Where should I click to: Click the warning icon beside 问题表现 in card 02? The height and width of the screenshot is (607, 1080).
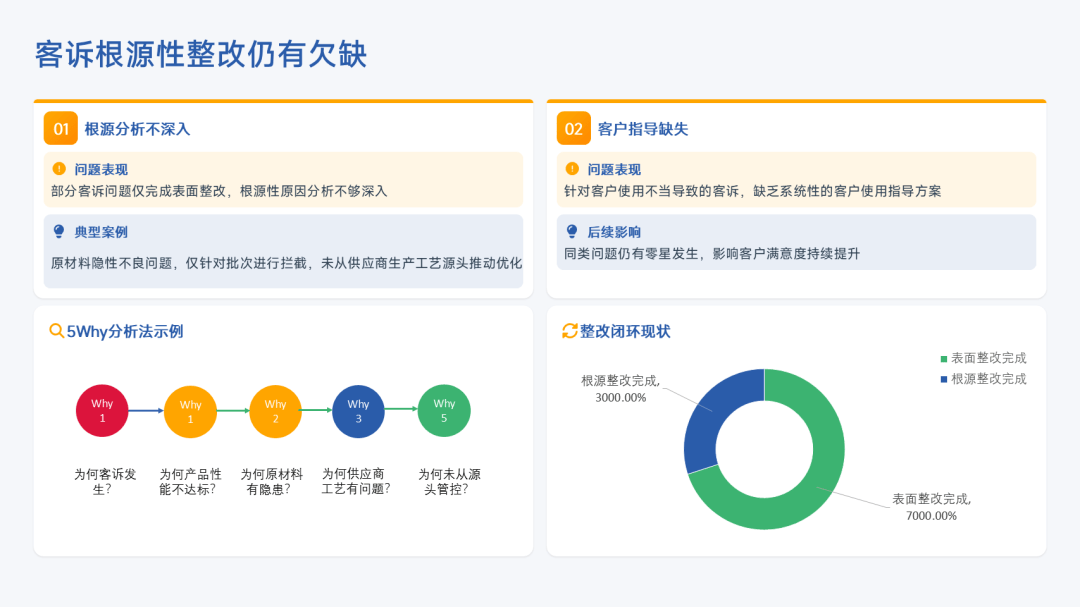coord(572,169)
